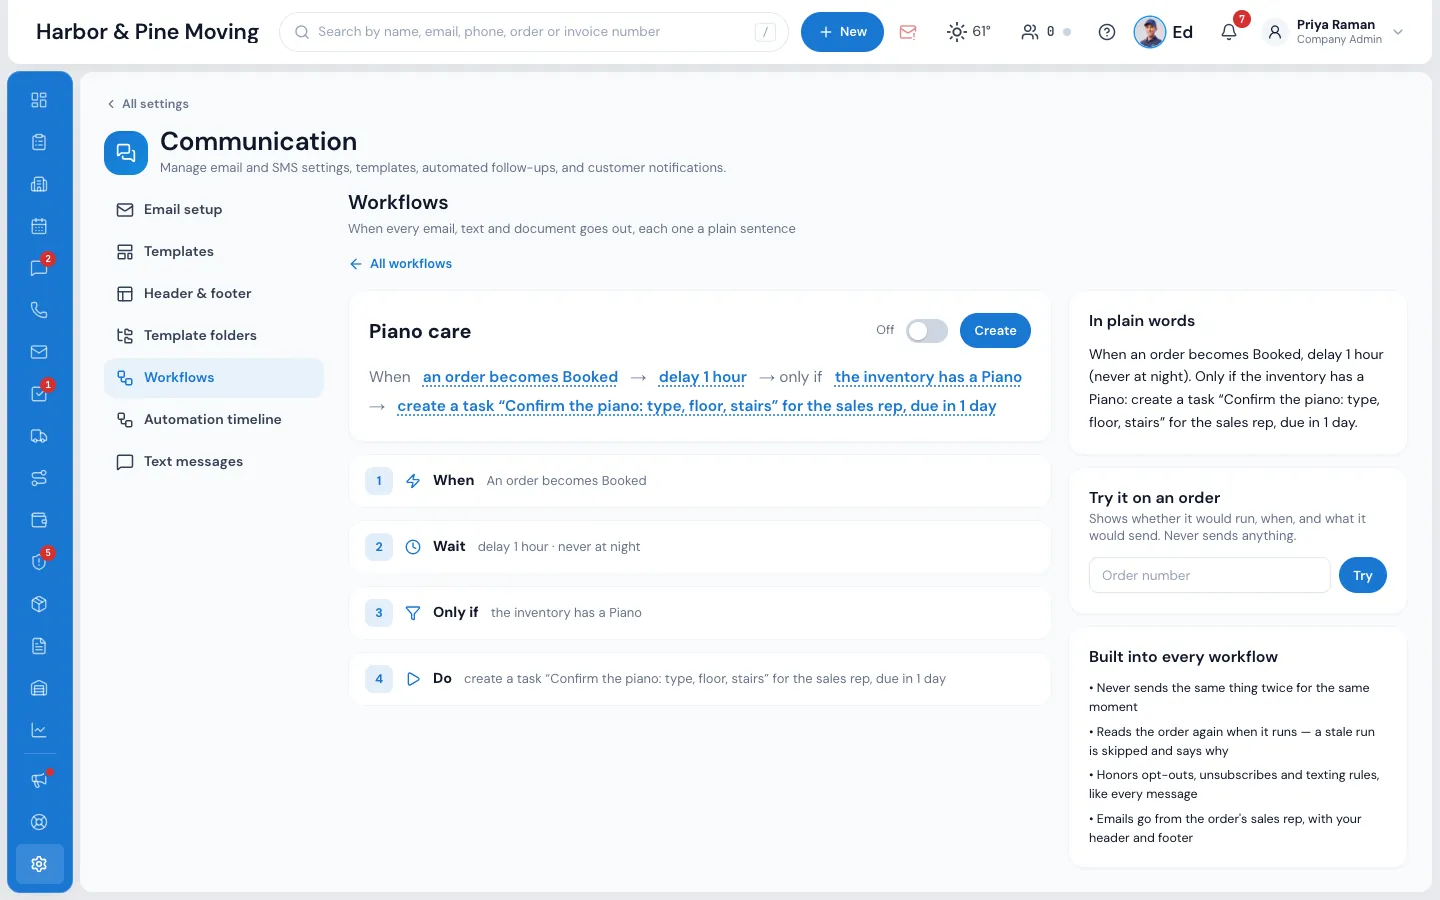Open the dashboard grid icon in sidebar
The image size is (1440, 900).
click(39, 100)
